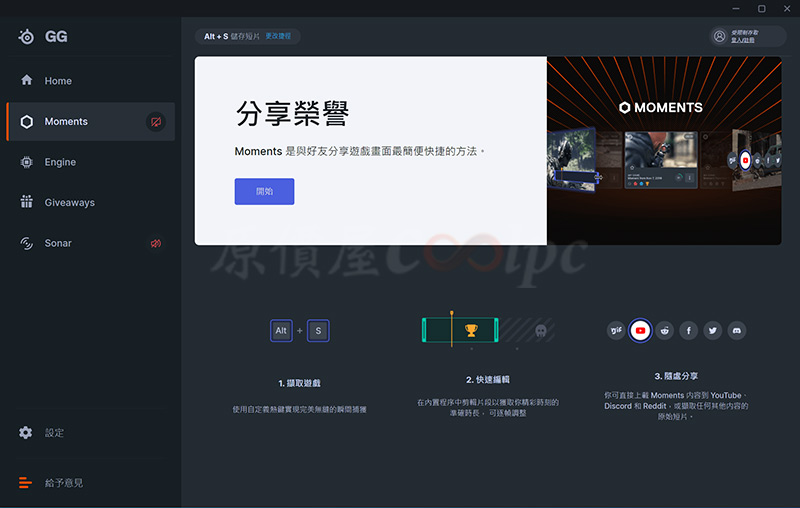Click the settings gear icon
This screenshot has width=800, height=508.
26,433
